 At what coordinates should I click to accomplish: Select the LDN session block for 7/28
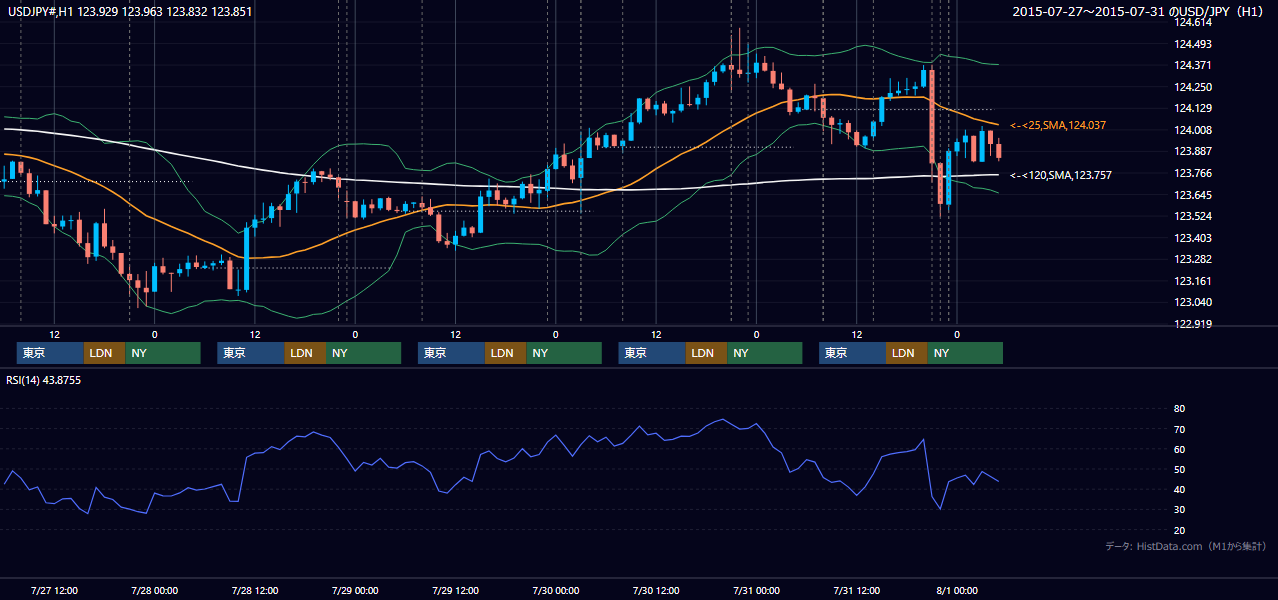[304, 353]
